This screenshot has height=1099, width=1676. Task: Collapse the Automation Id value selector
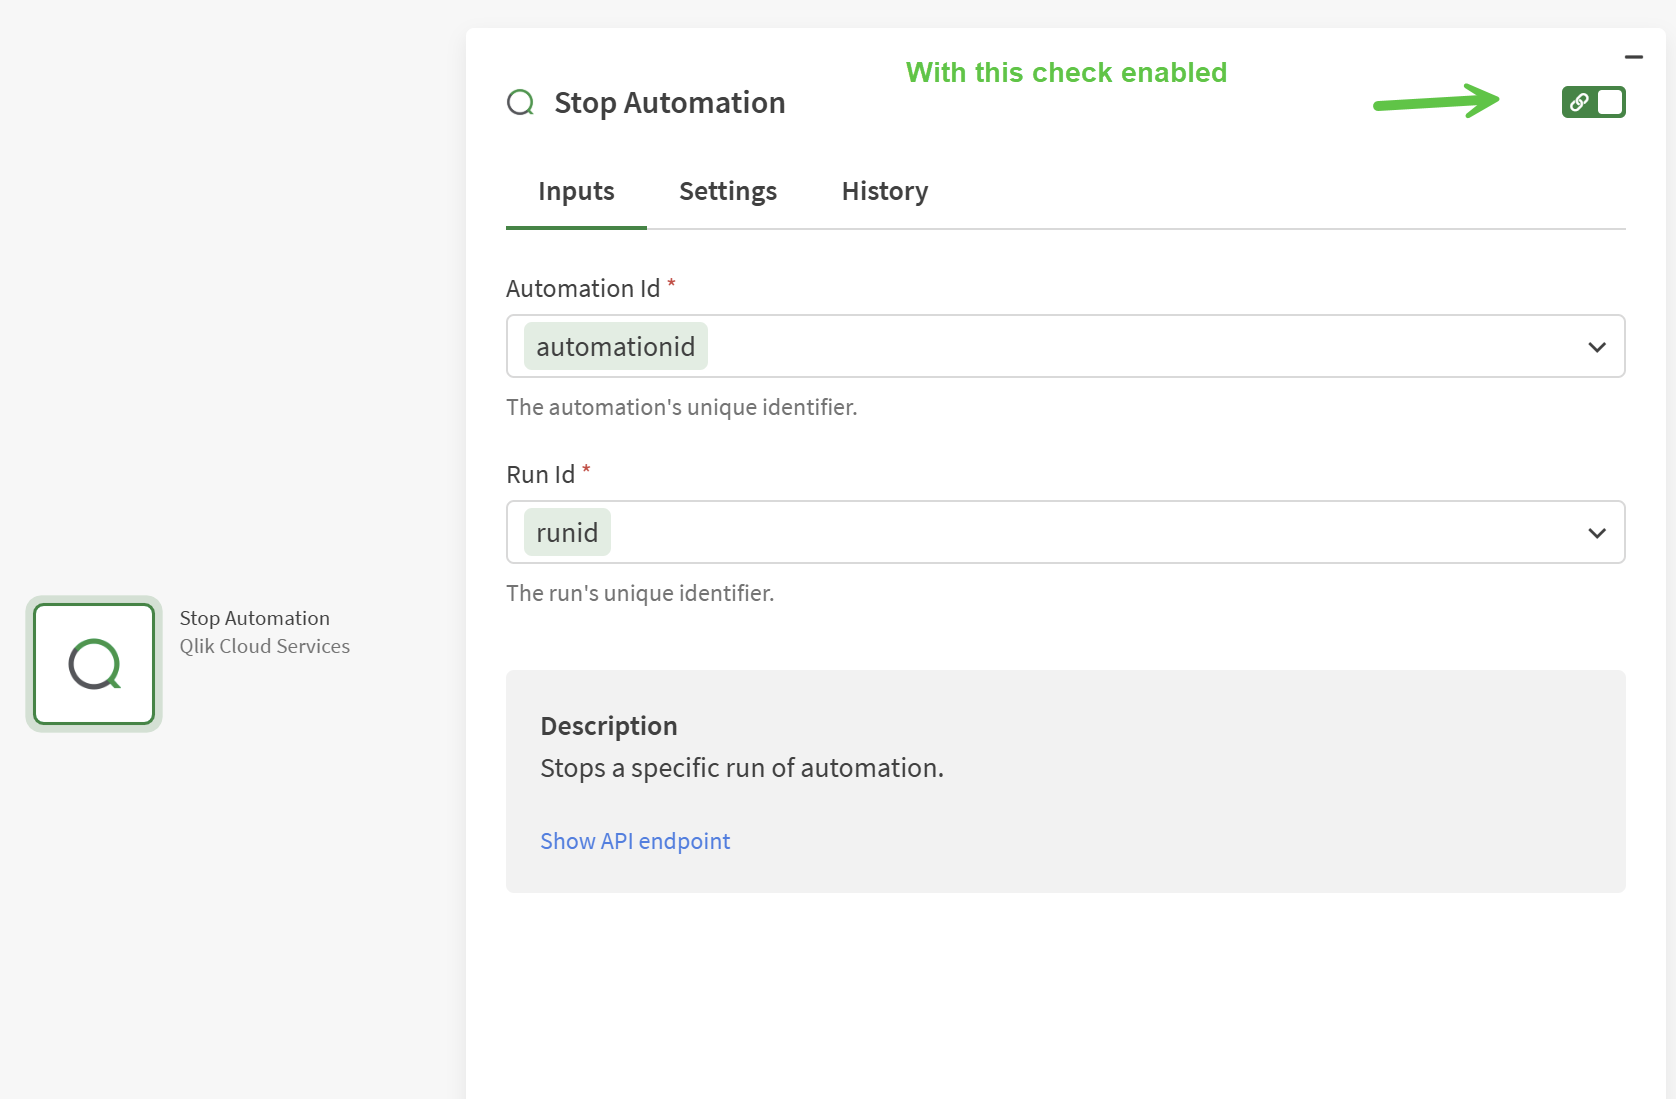click(x=1596, y=346)
